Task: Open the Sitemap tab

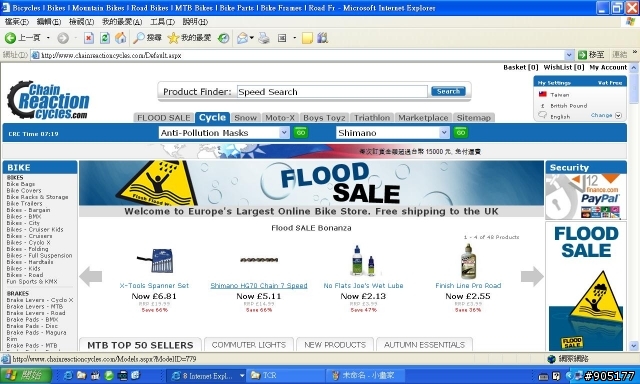Action: point(473,118)
